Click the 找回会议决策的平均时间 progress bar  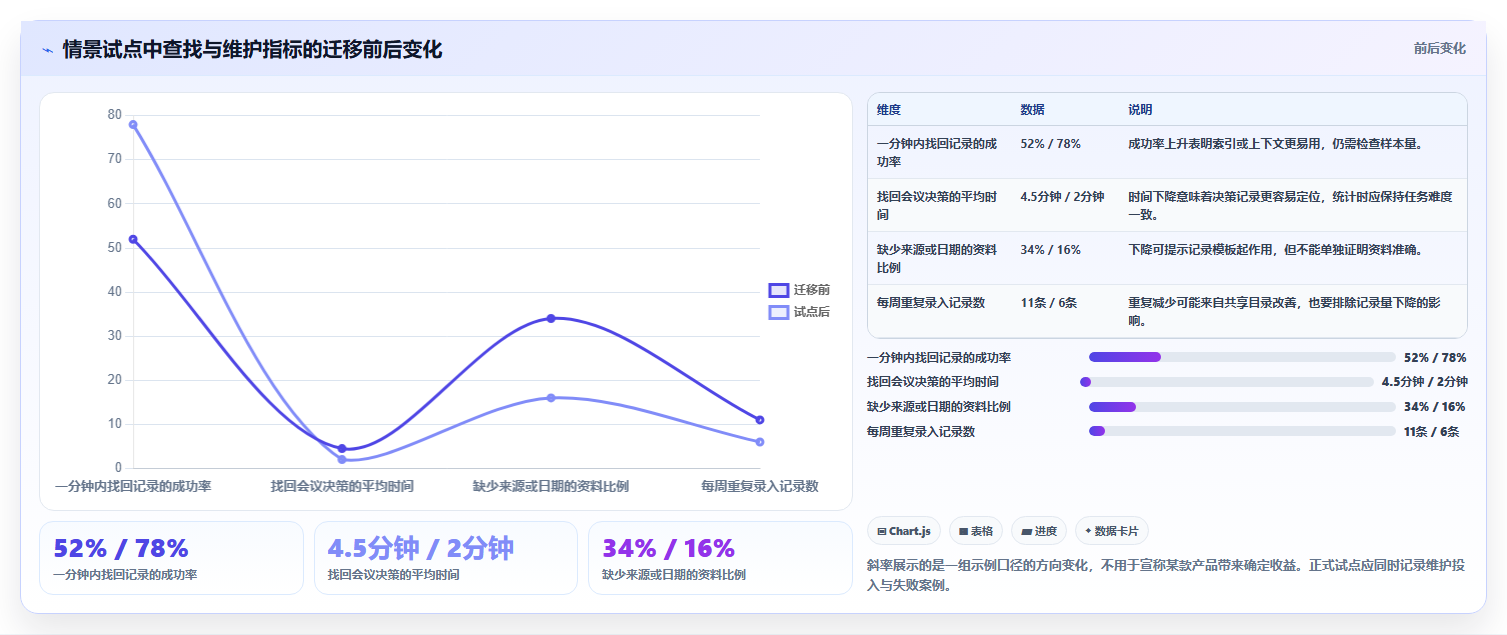coord(1227,382)
